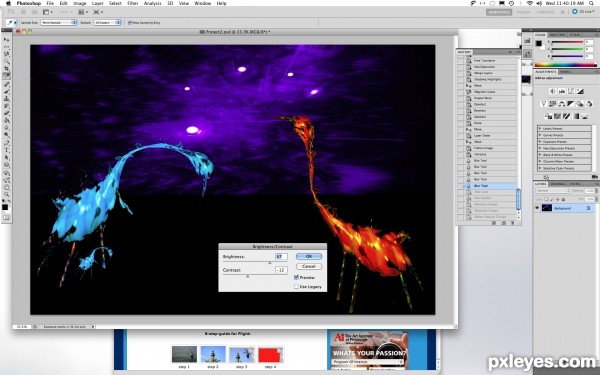The width and height of the screenshot is (600, 375).
Task: Click the Brightness slider handle
Action: coord(269,262)
